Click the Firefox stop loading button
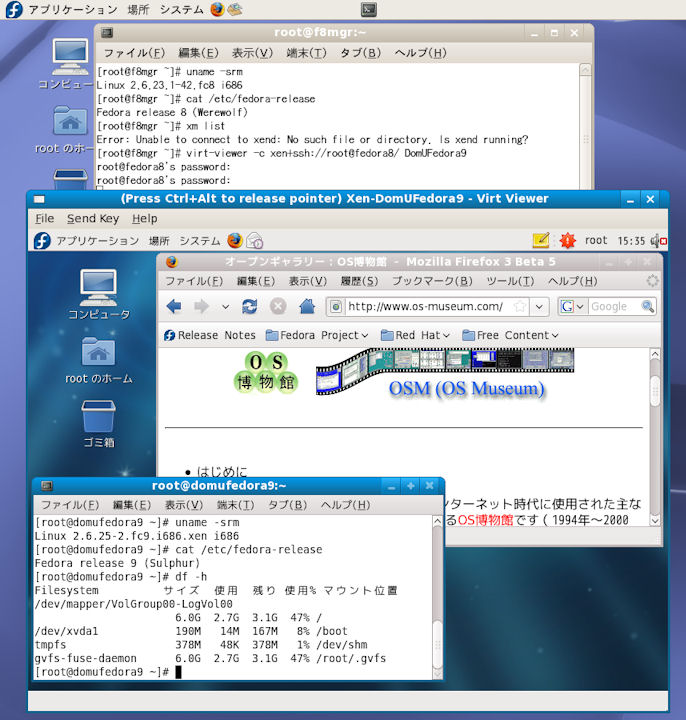The image size is (686, 720). click(x=278, y=306)
